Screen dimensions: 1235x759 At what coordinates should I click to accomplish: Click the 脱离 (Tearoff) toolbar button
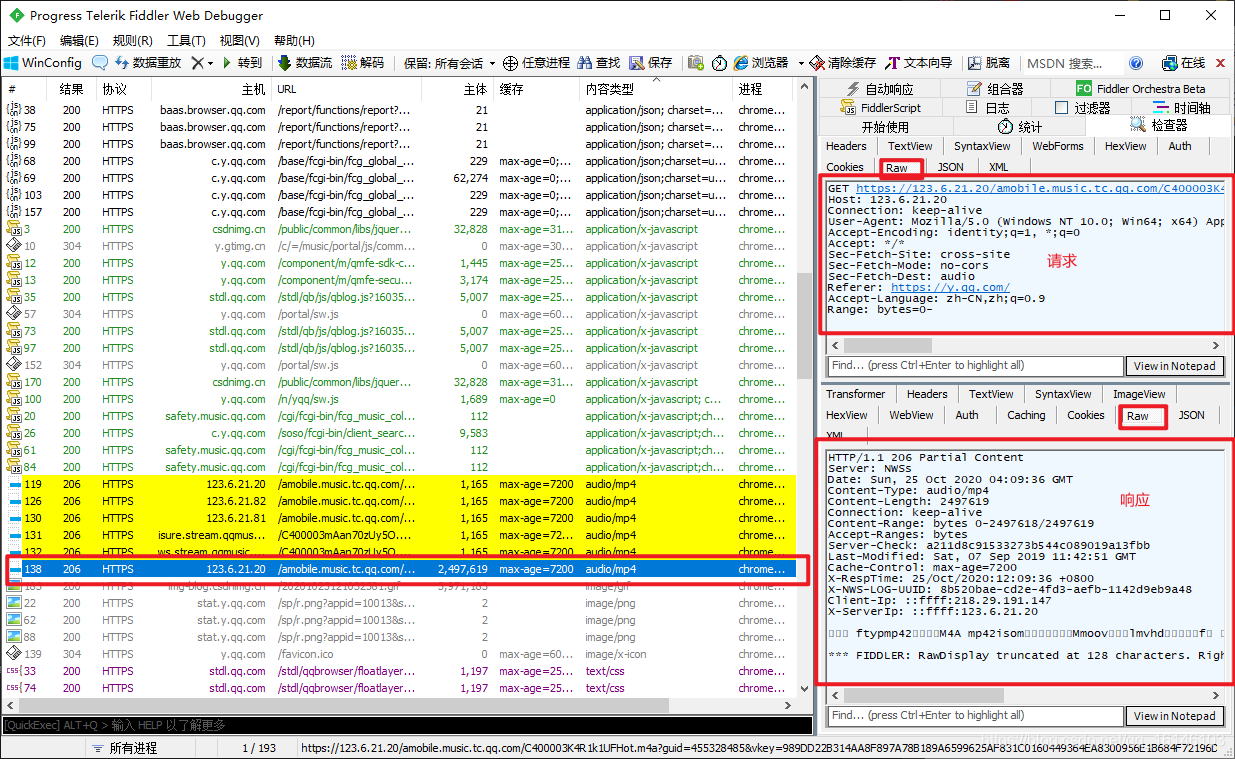coord(988,62)
